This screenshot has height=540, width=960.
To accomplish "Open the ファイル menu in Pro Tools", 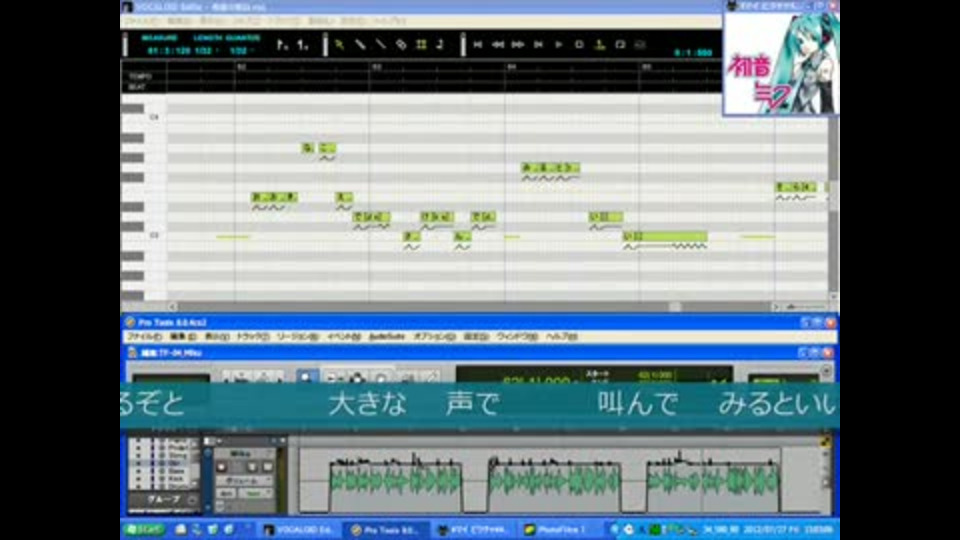I will 144,337.
